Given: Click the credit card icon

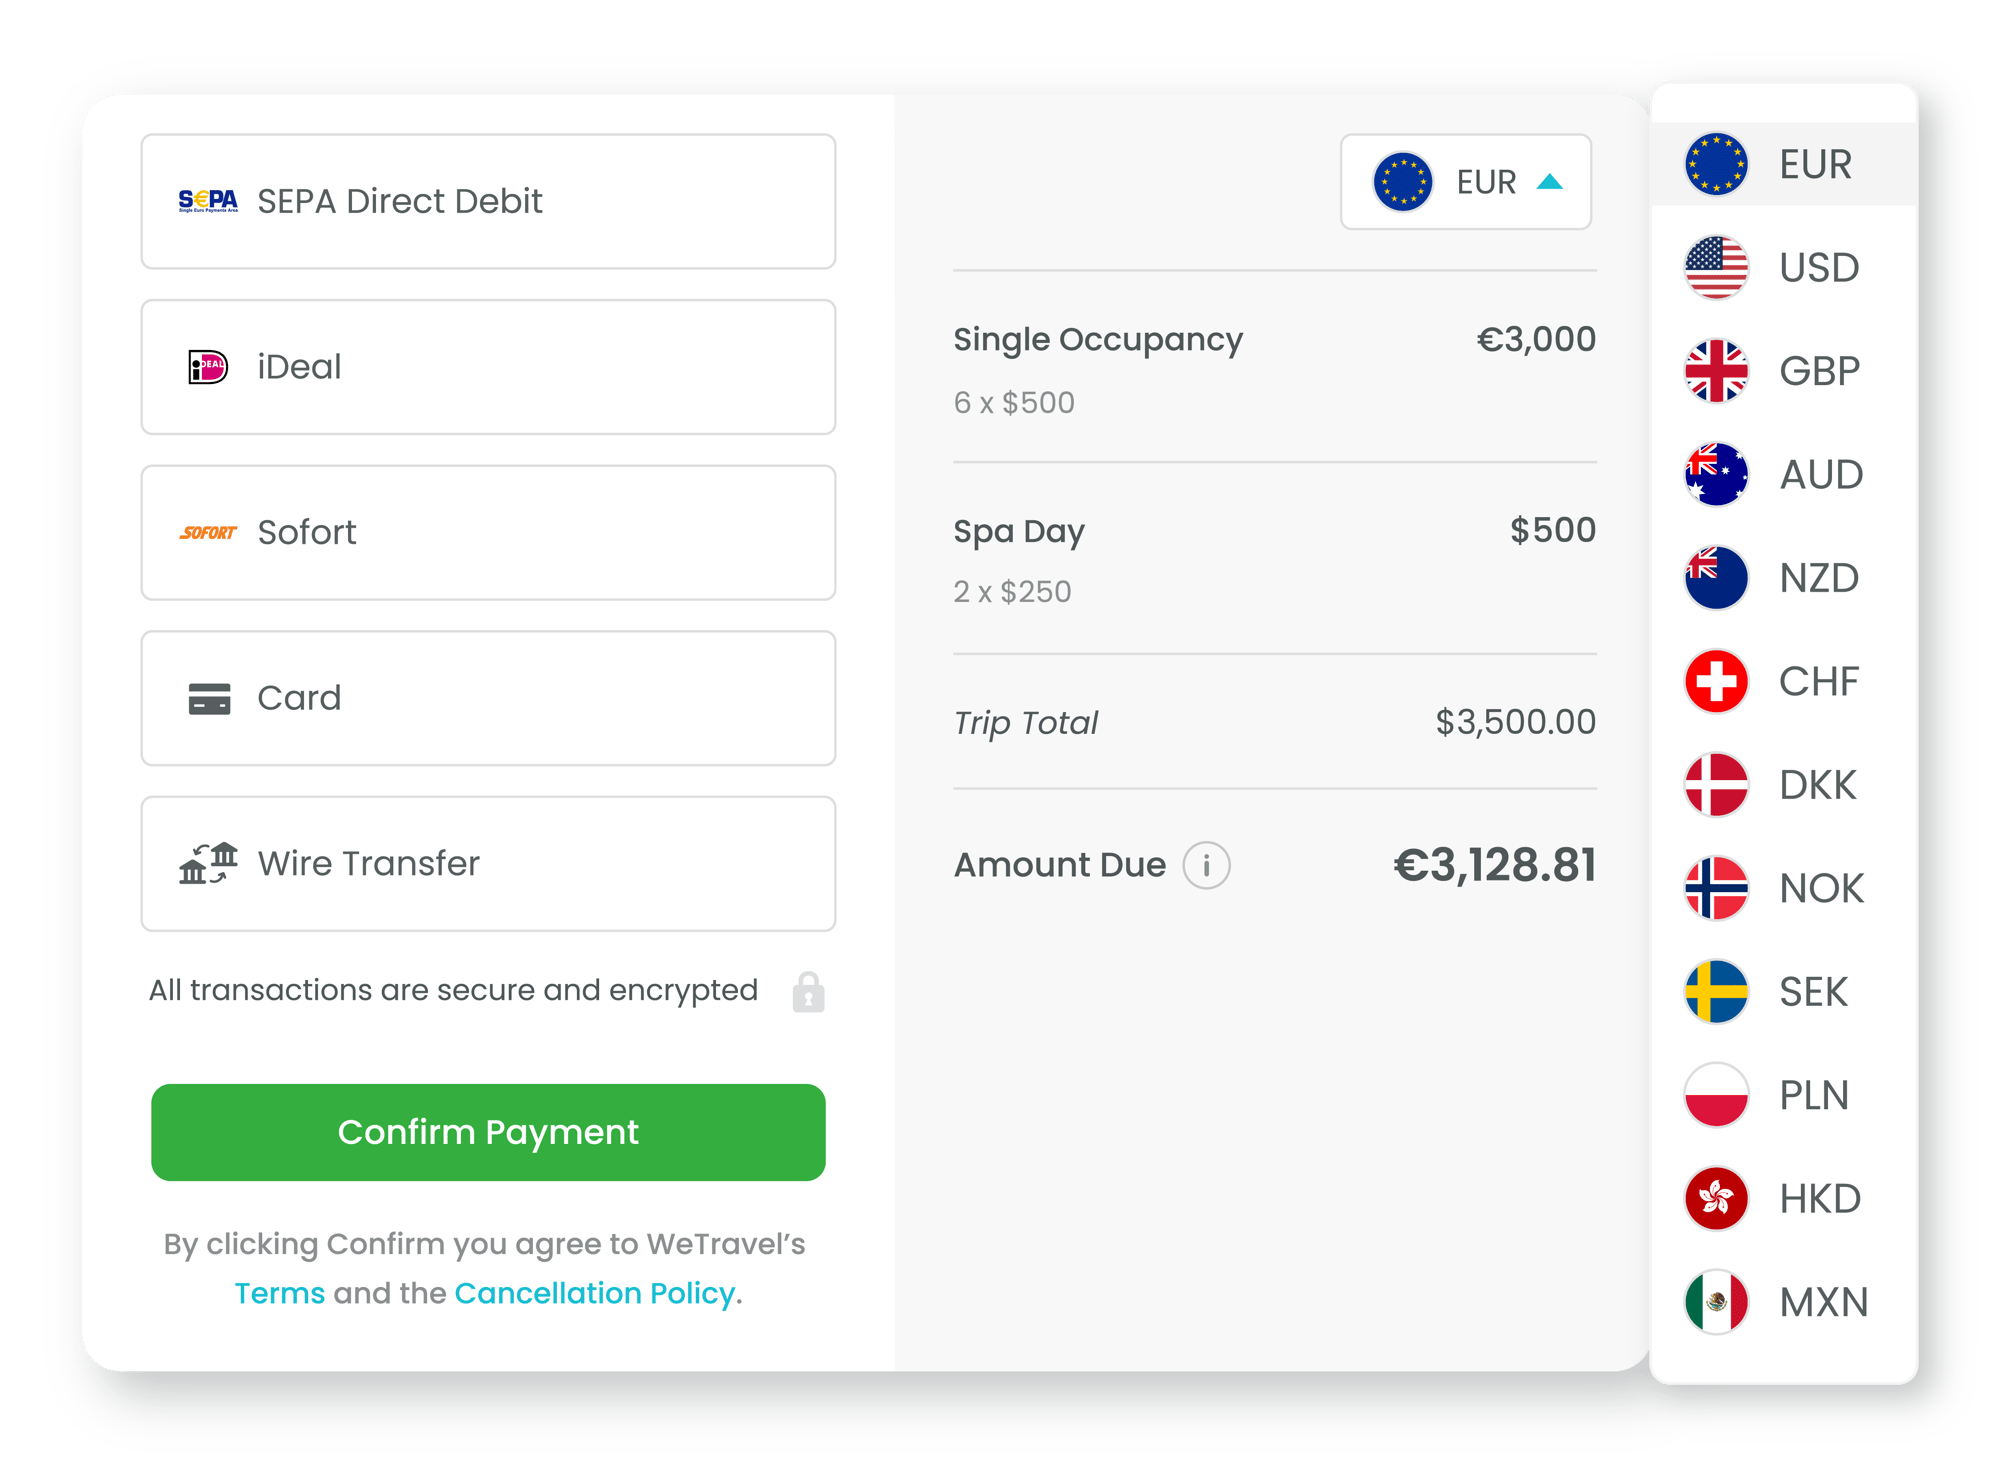Looking at the screenshot, I should click(x=209, y=698).
